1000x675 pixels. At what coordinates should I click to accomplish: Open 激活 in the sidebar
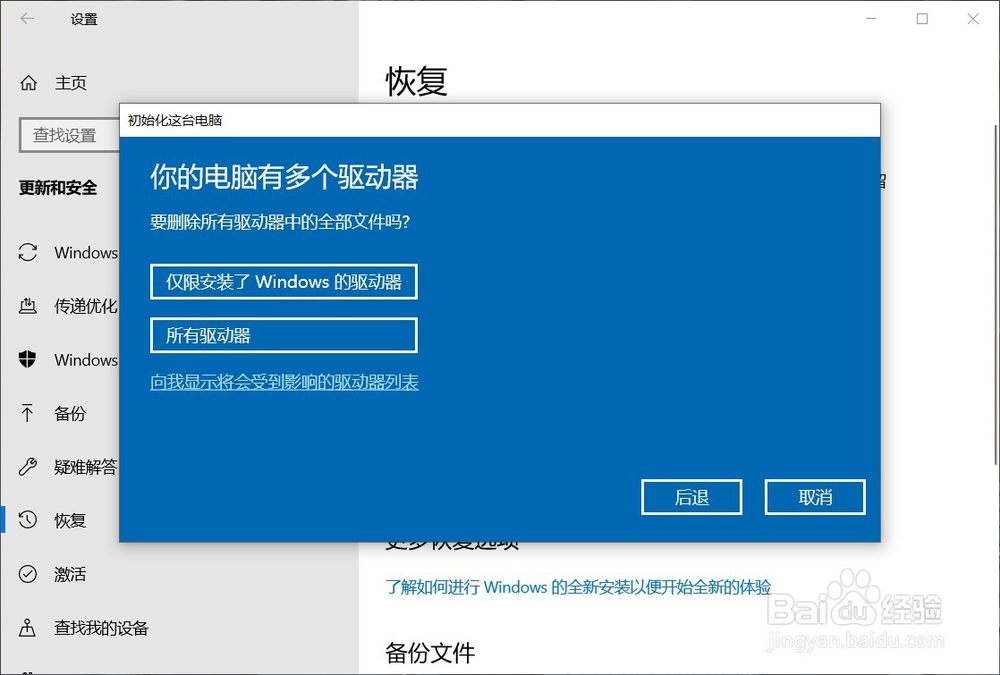(x=70, y=574)
